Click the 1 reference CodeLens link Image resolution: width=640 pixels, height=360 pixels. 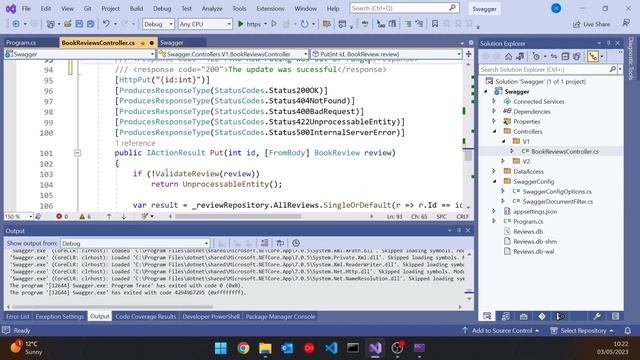point(135,143)
